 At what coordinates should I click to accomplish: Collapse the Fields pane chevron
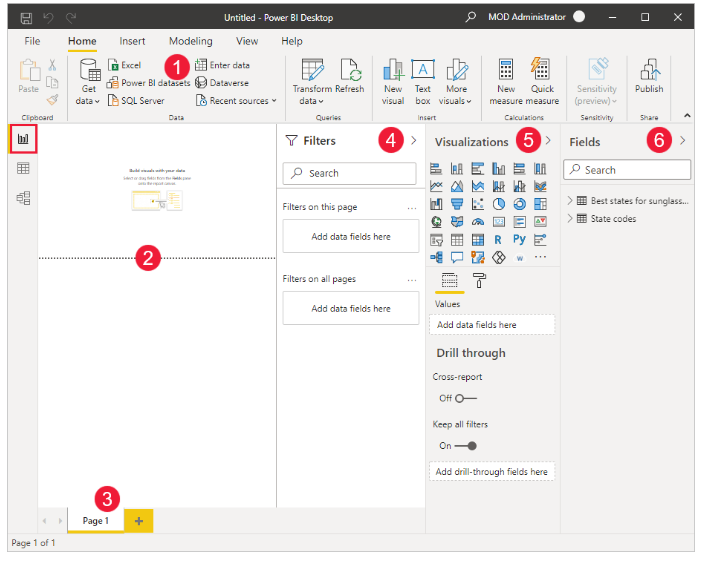coord(682,141)
